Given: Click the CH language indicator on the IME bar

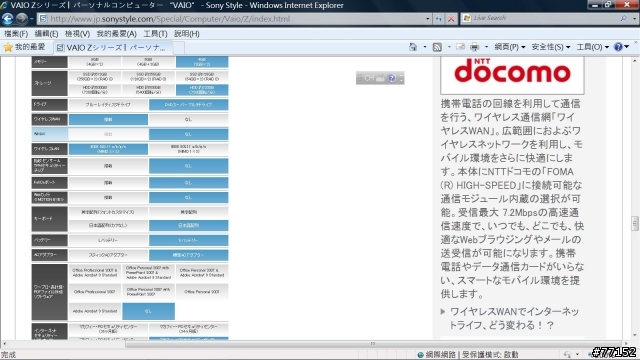Looking at the screenshot, I should pos(369,78).
